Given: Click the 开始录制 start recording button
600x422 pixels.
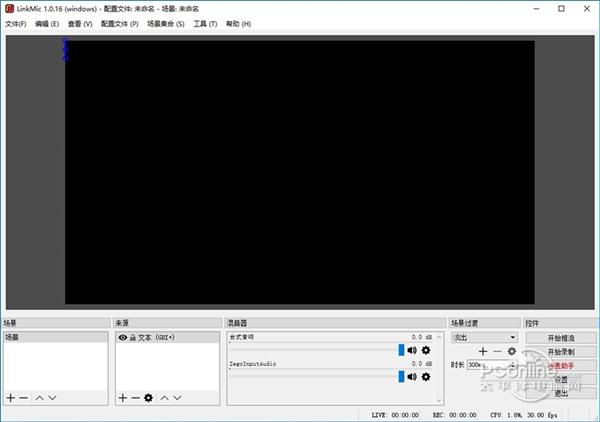Looking at the screenshot, I should [561, 352].
